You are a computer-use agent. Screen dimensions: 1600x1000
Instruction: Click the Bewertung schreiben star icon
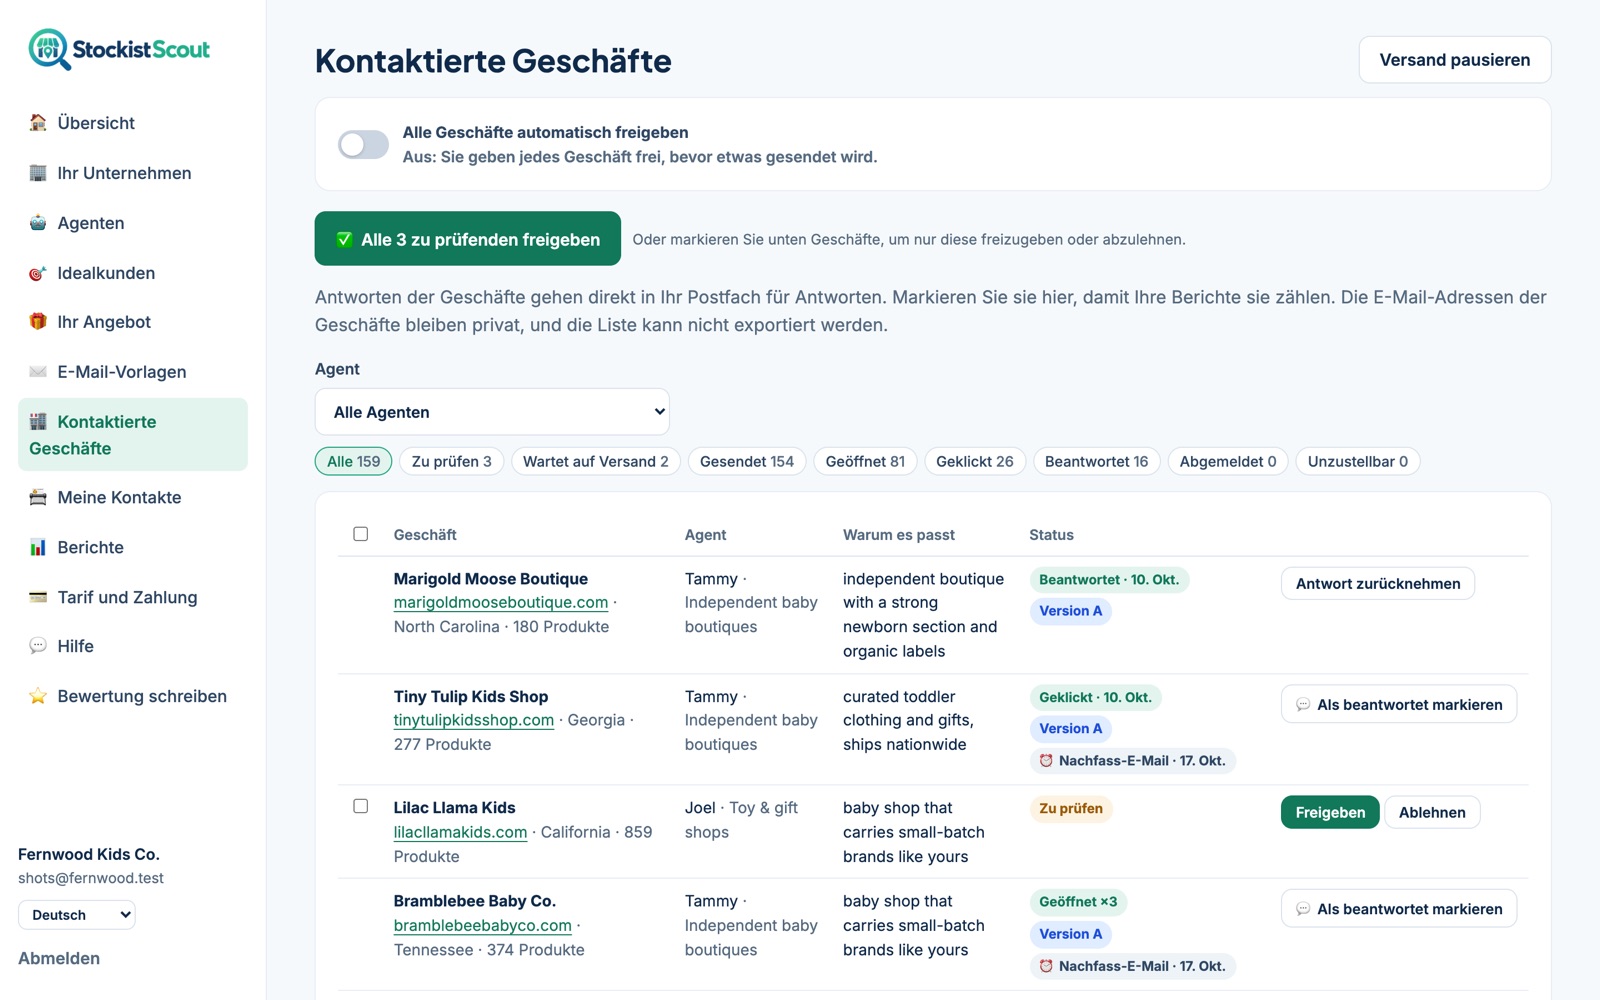tap(38, 696)
